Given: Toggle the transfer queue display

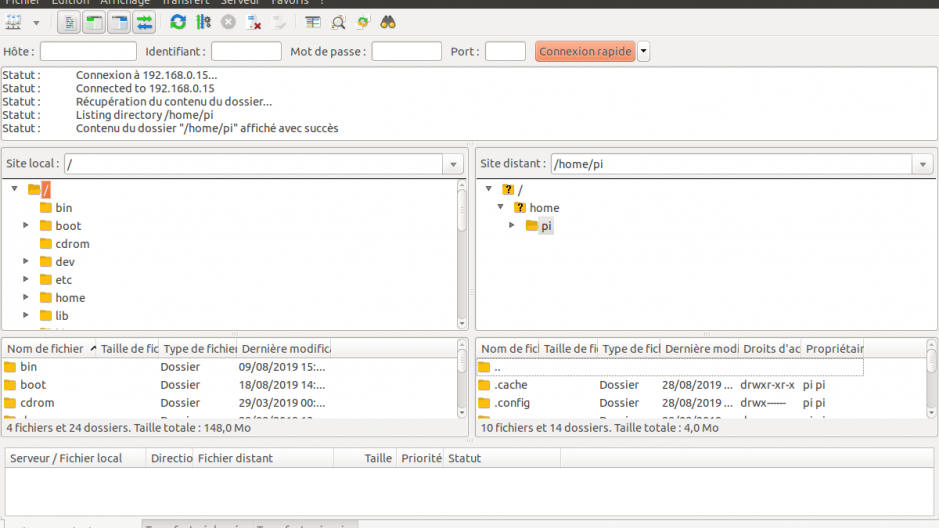Looking at the screenshot, I should pyautogui.click(x=144, y=23).
